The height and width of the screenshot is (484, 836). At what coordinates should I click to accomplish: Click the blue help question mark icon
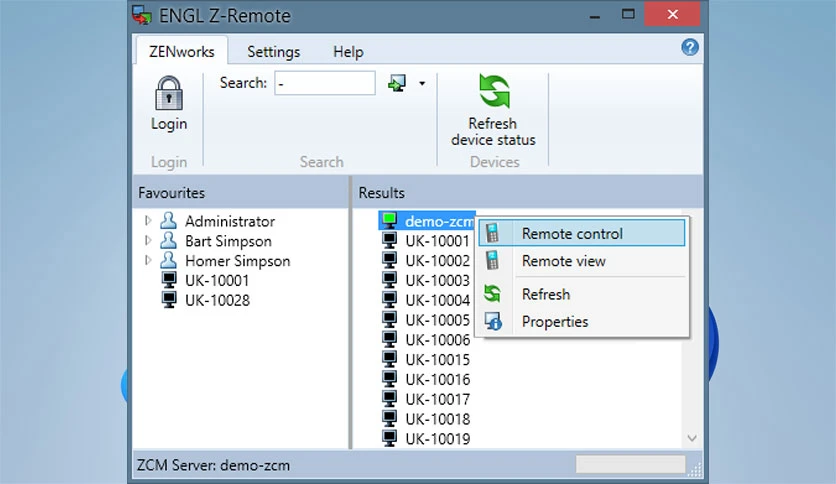689,47
